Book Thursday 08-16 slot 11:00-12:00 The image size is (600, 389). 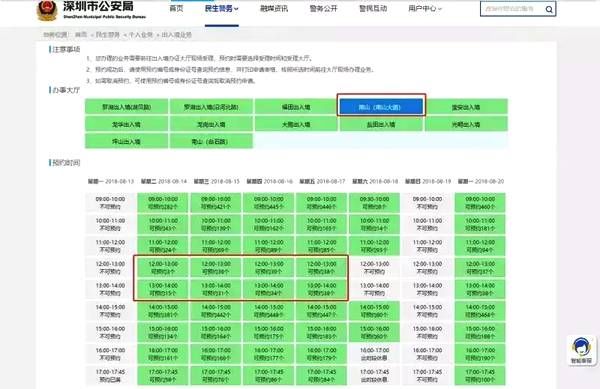[269, 246]
